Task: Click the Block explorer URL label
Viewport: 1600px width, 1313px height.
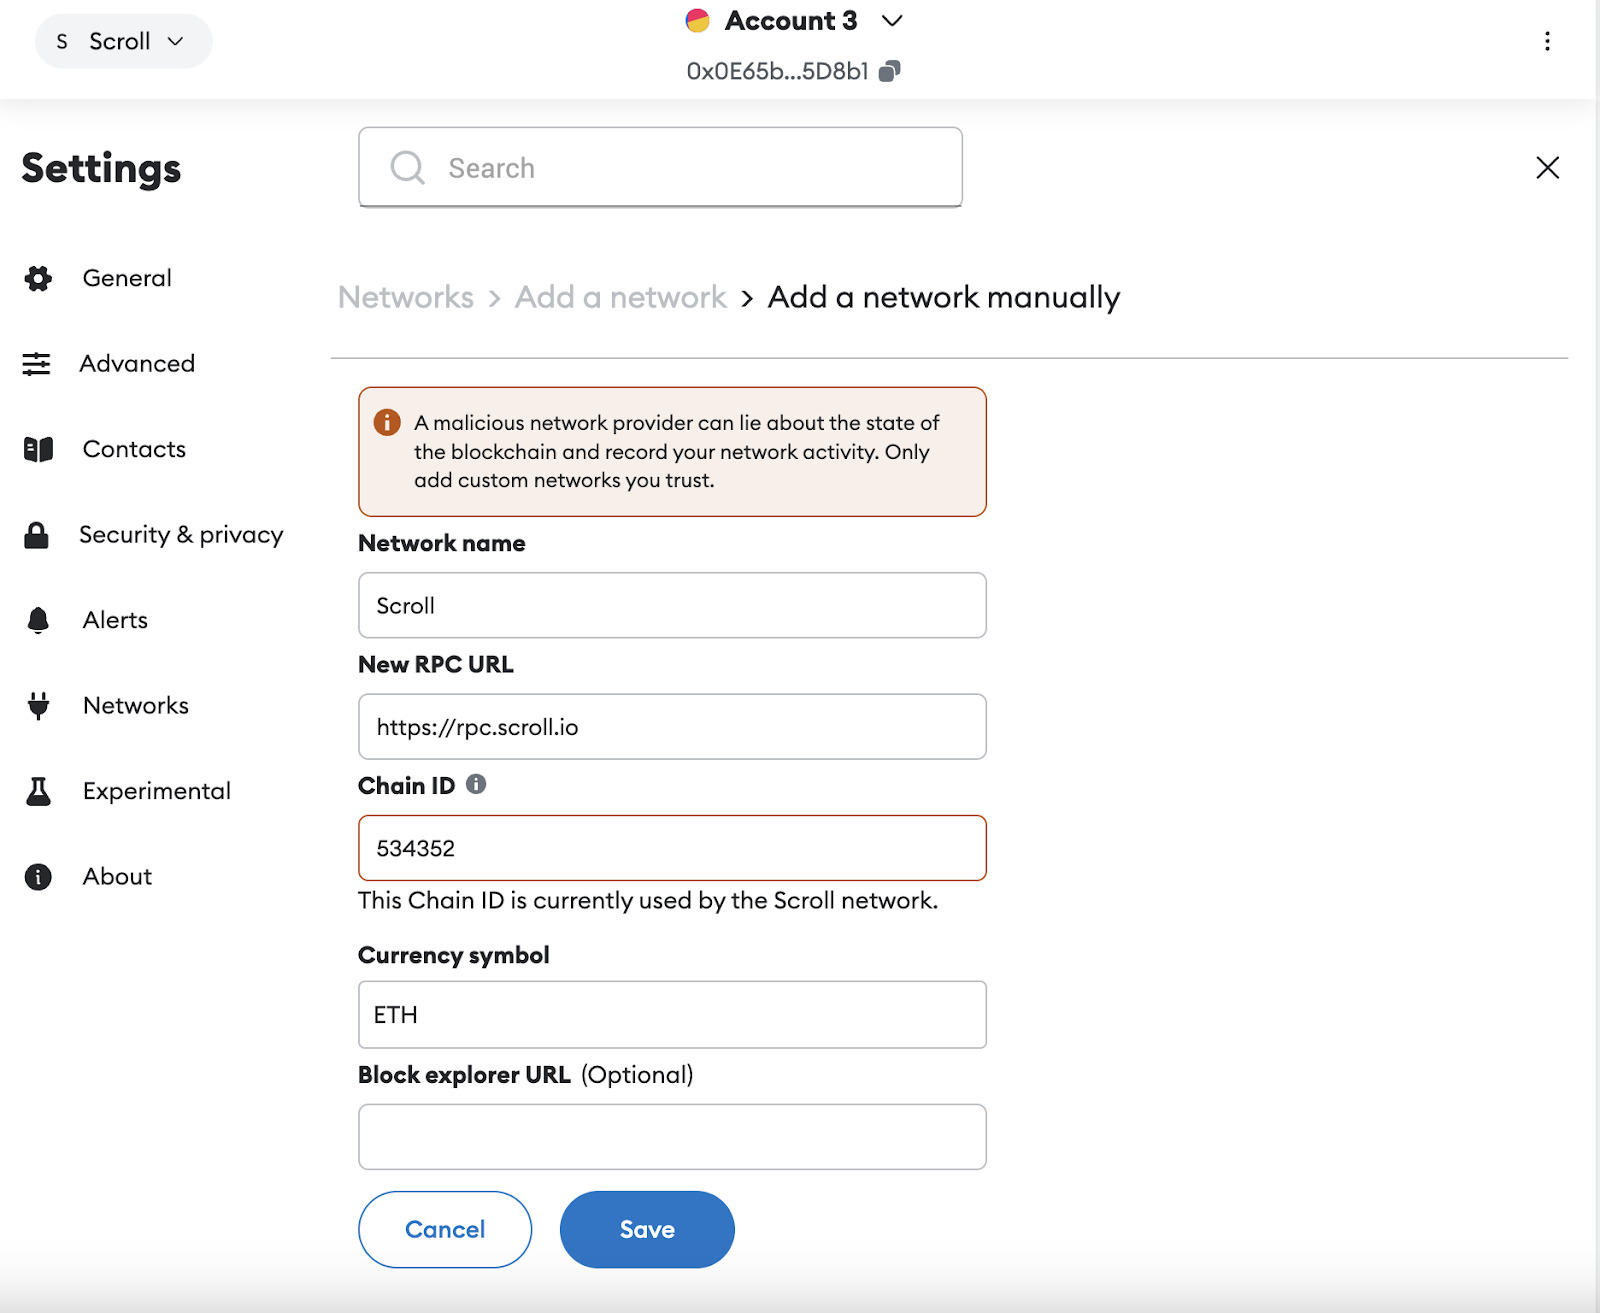Action: point(464,1075)
